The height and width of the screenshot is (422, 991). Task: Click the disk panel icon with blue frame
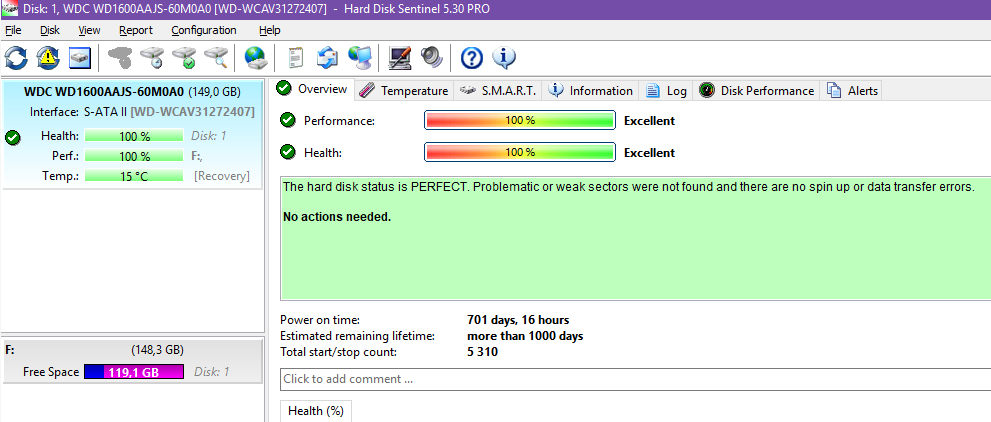pyautogui.click(x=80, y=58)
